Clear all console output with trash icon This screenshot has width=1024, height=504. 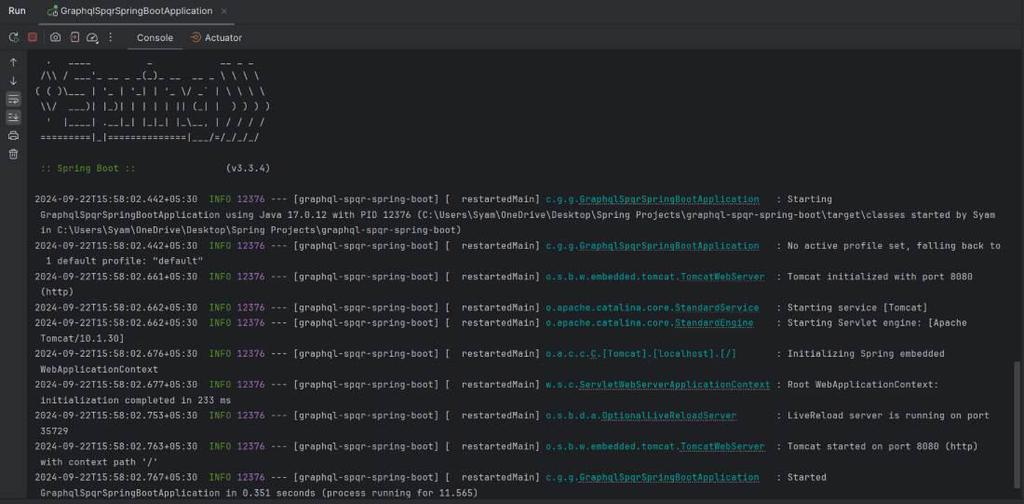click(x=13, y=154)
